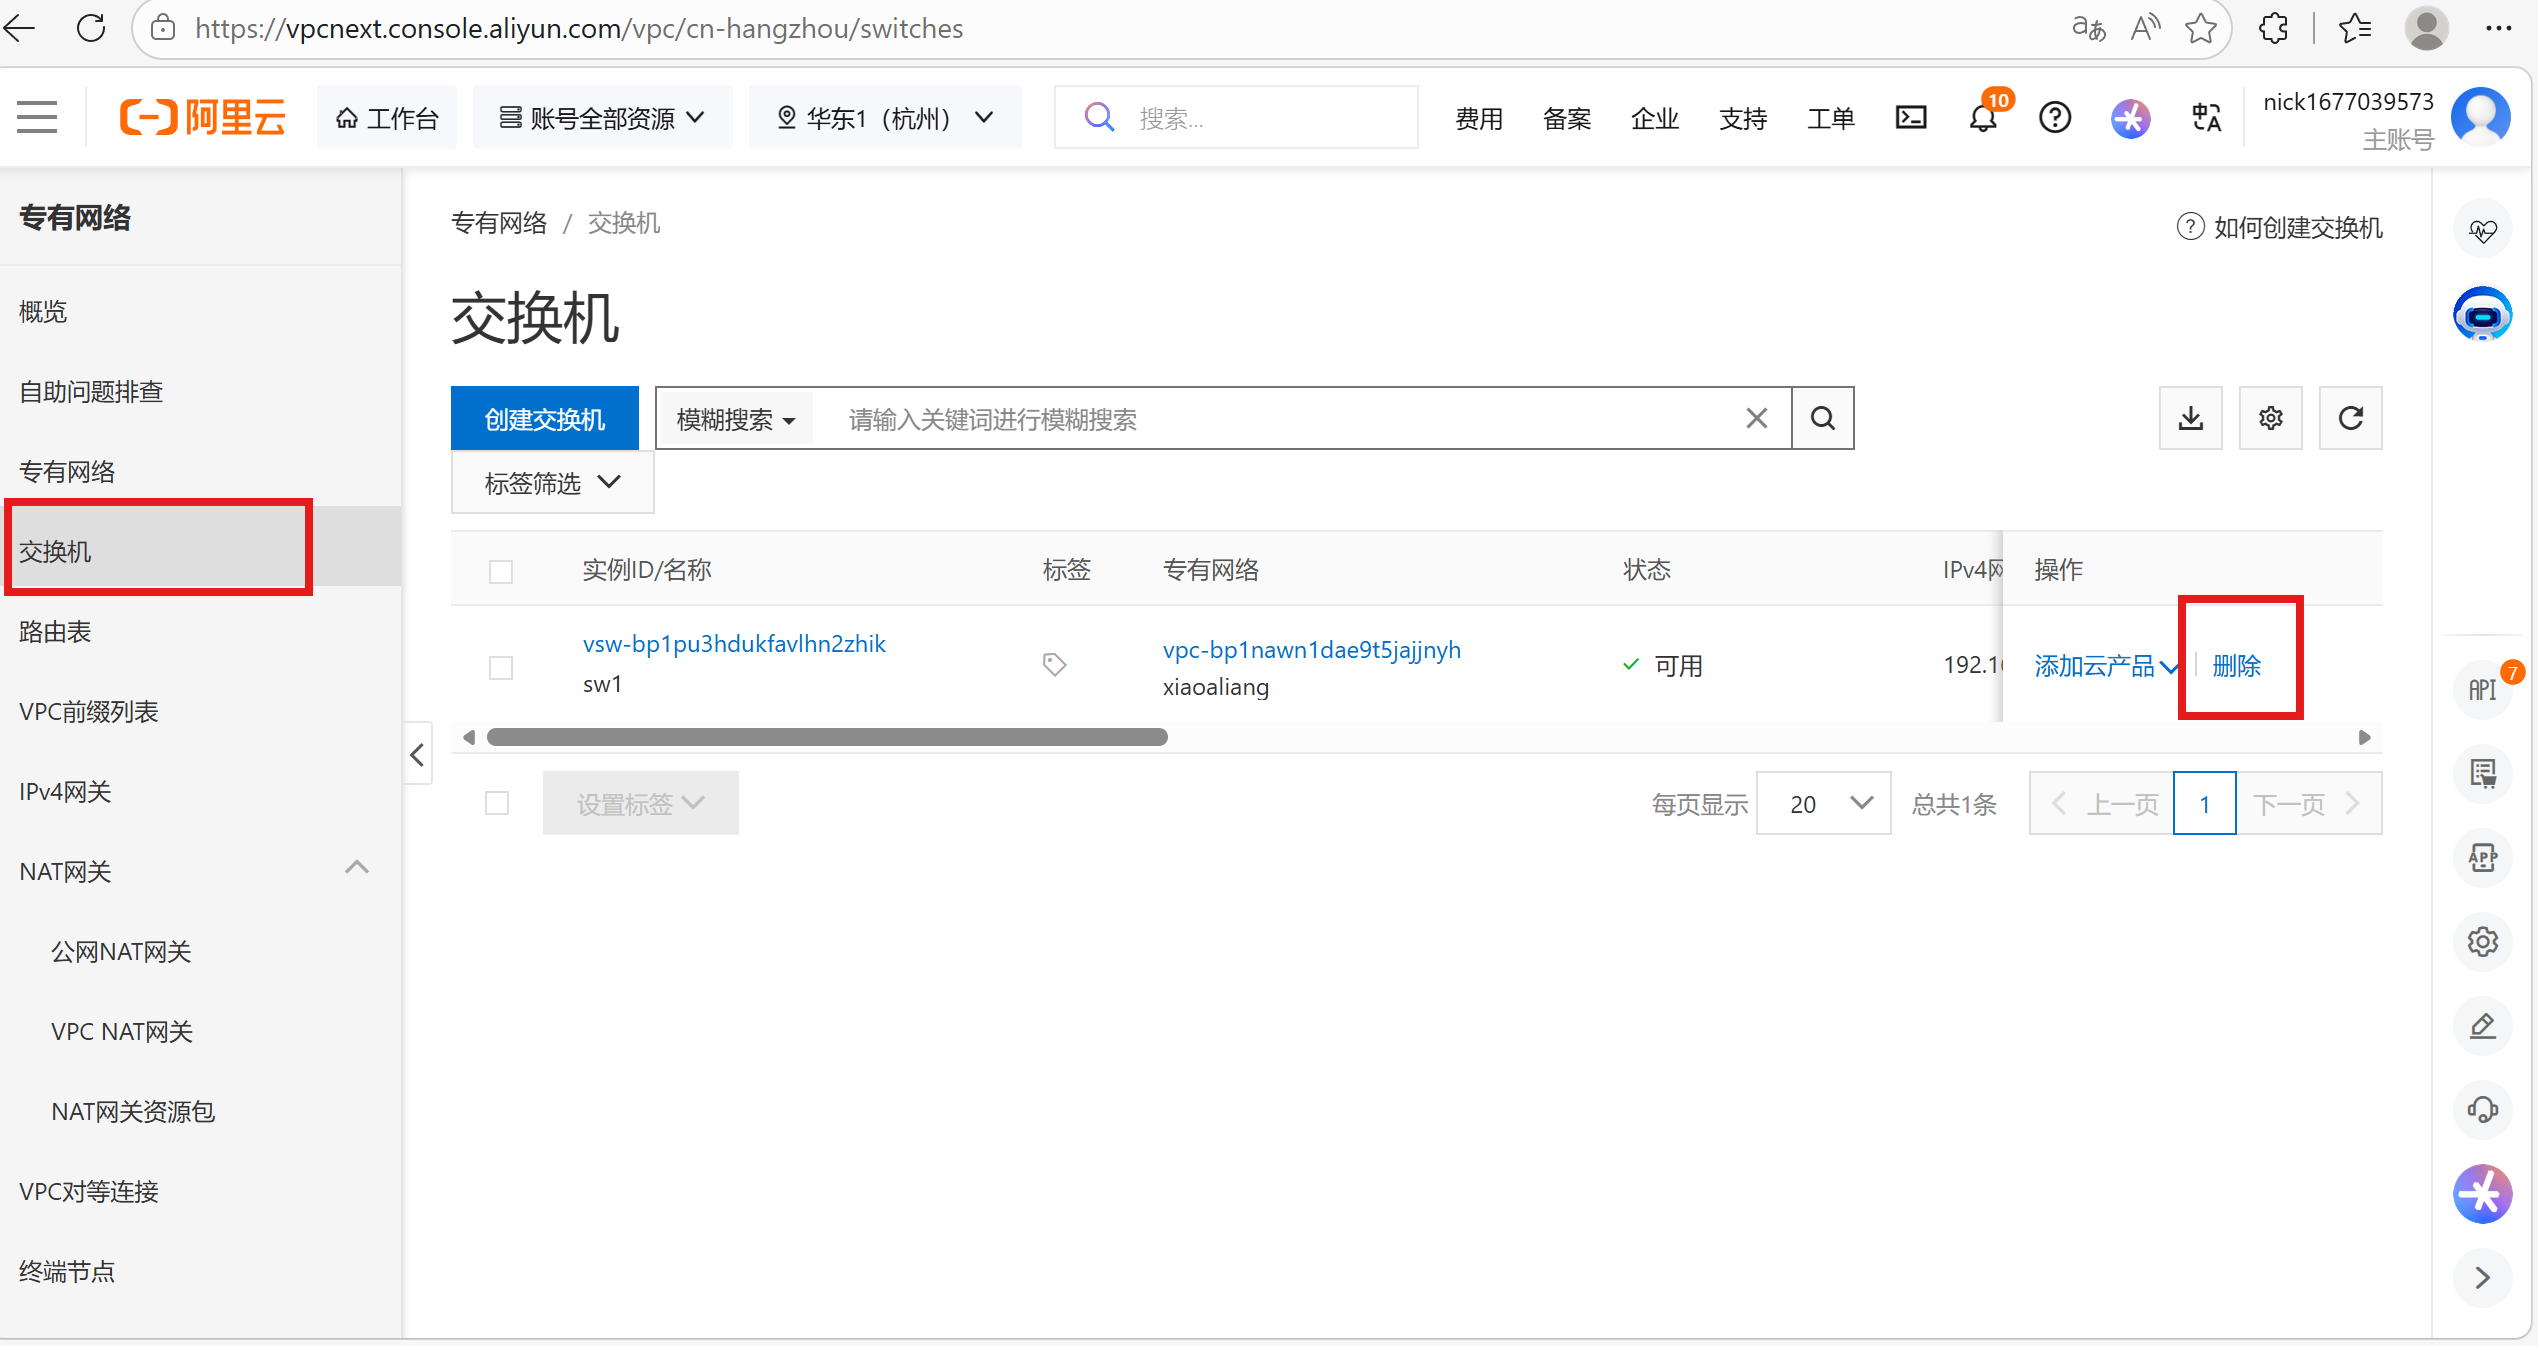The image size is (2538, 1346).
Task: Open column settings gear icon
Action: point(2270,418)
